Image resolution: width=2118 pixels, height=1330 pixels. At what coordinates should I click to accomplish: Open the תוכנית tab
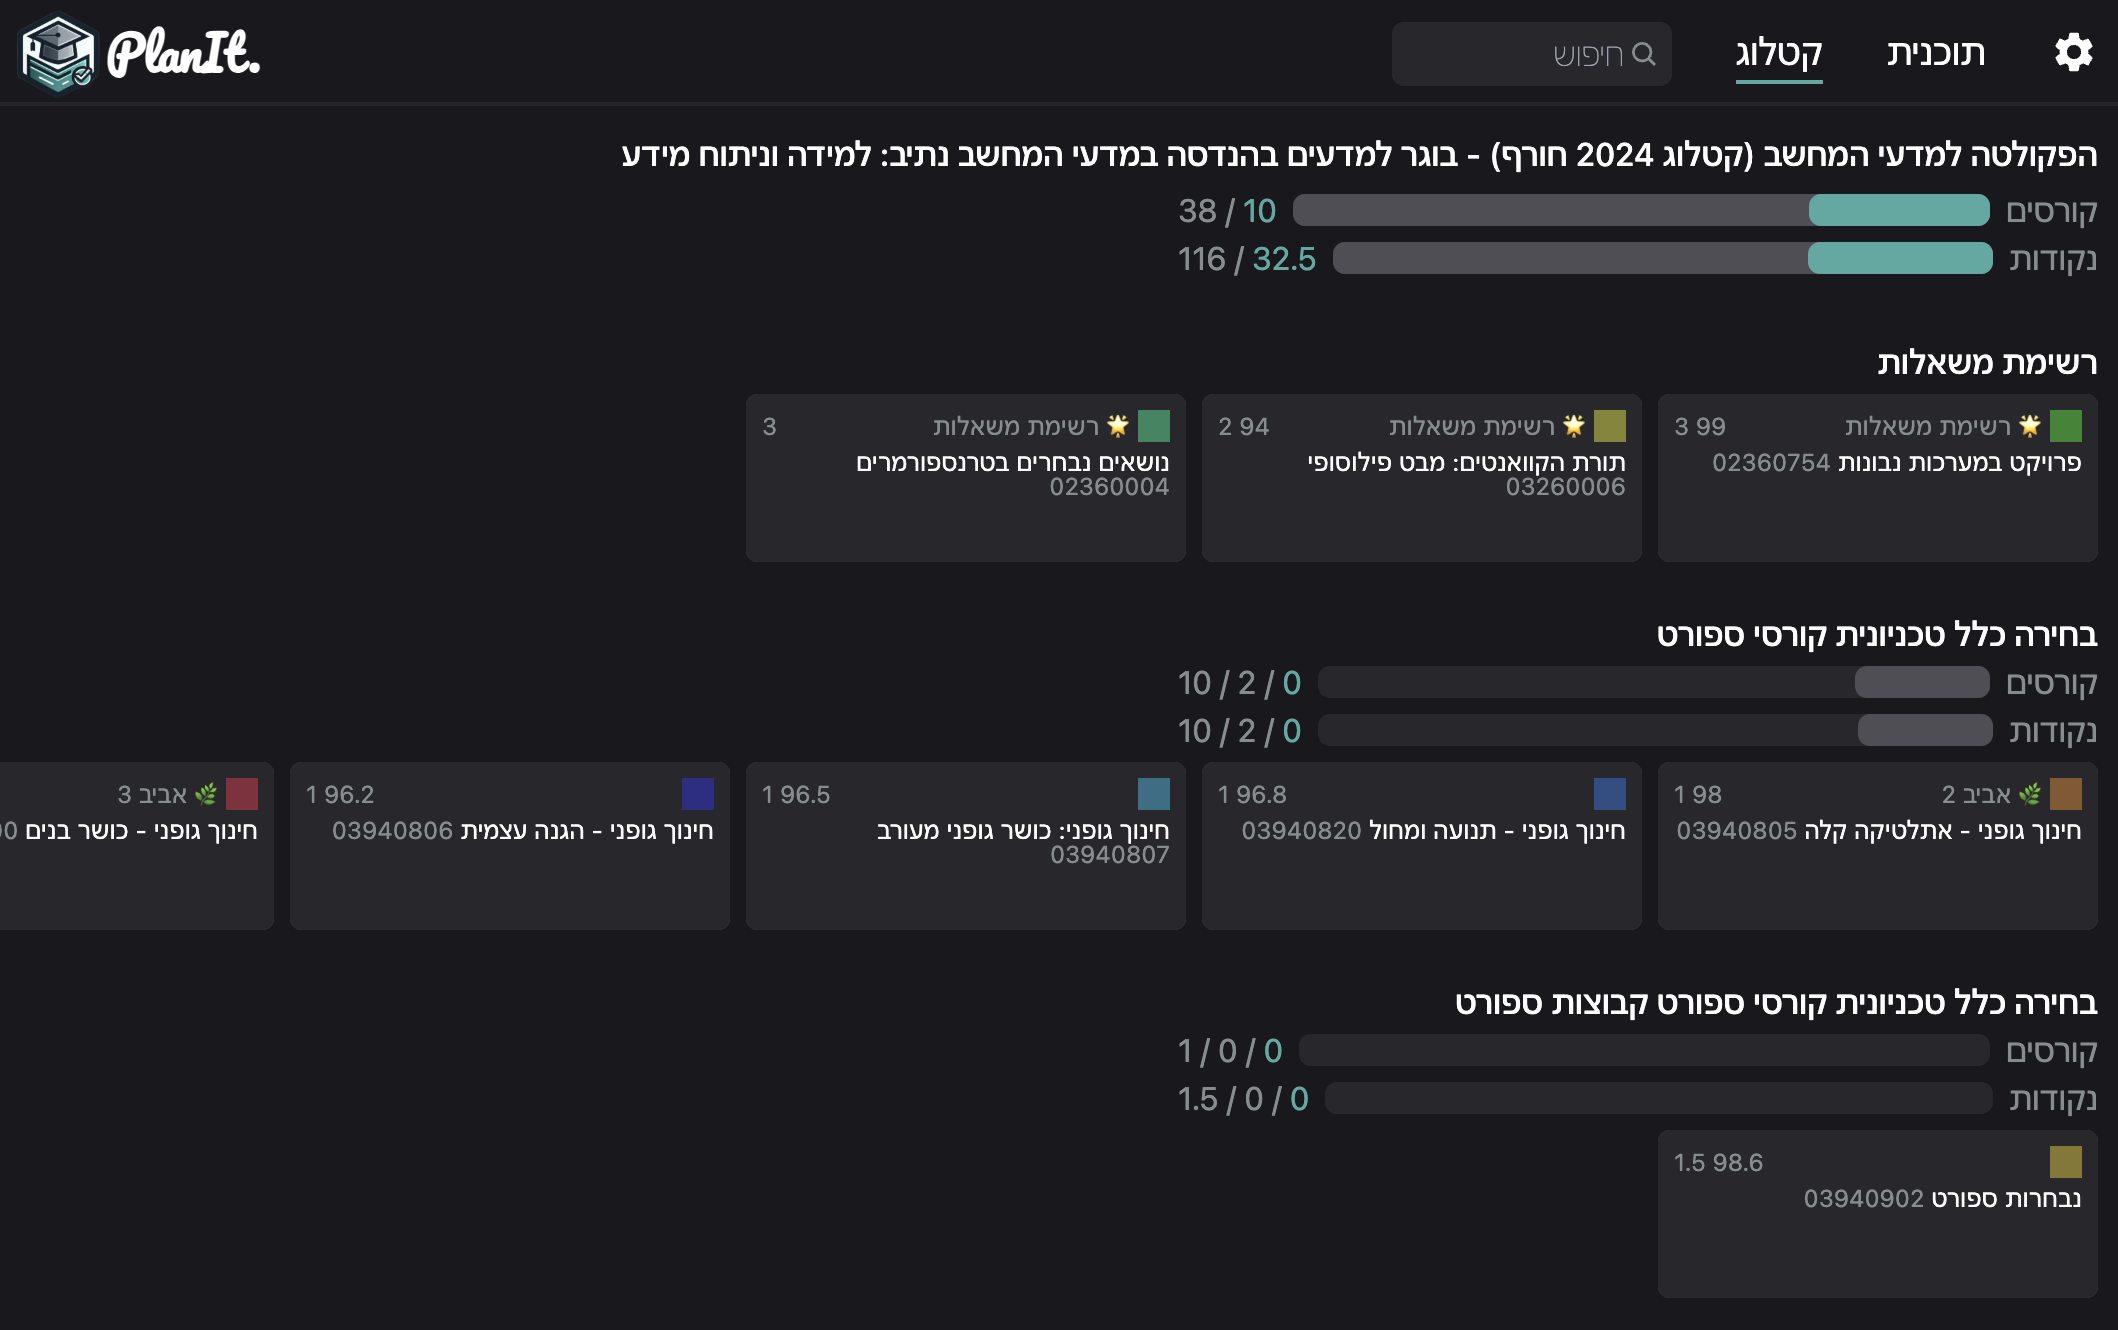coord(1936,53)
